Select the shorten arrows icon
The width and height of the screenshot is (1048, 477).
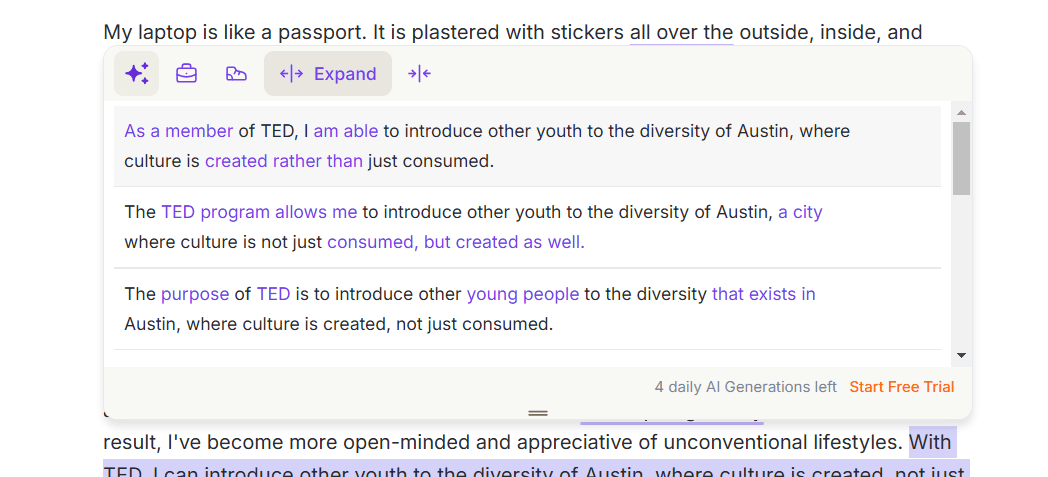419,74
